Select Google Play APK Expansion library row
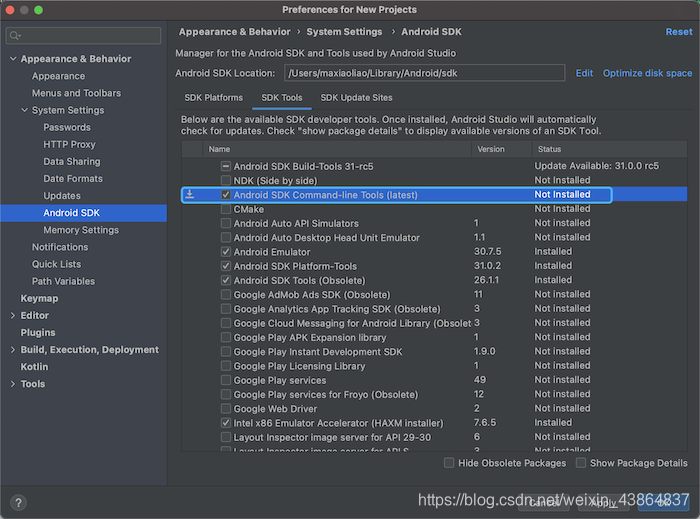Viewport: 700px width, 519px height. click(434, 337)
